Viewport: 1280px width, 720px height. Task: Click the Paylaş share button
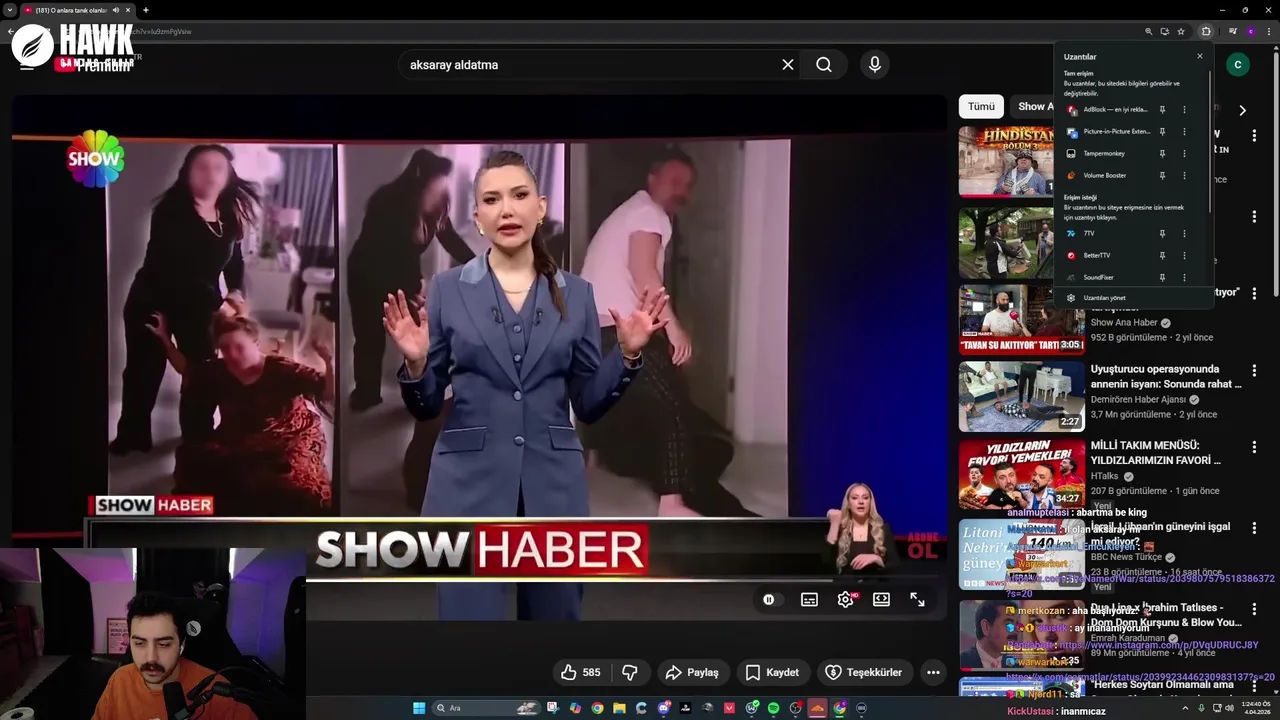tap(692, 673)
